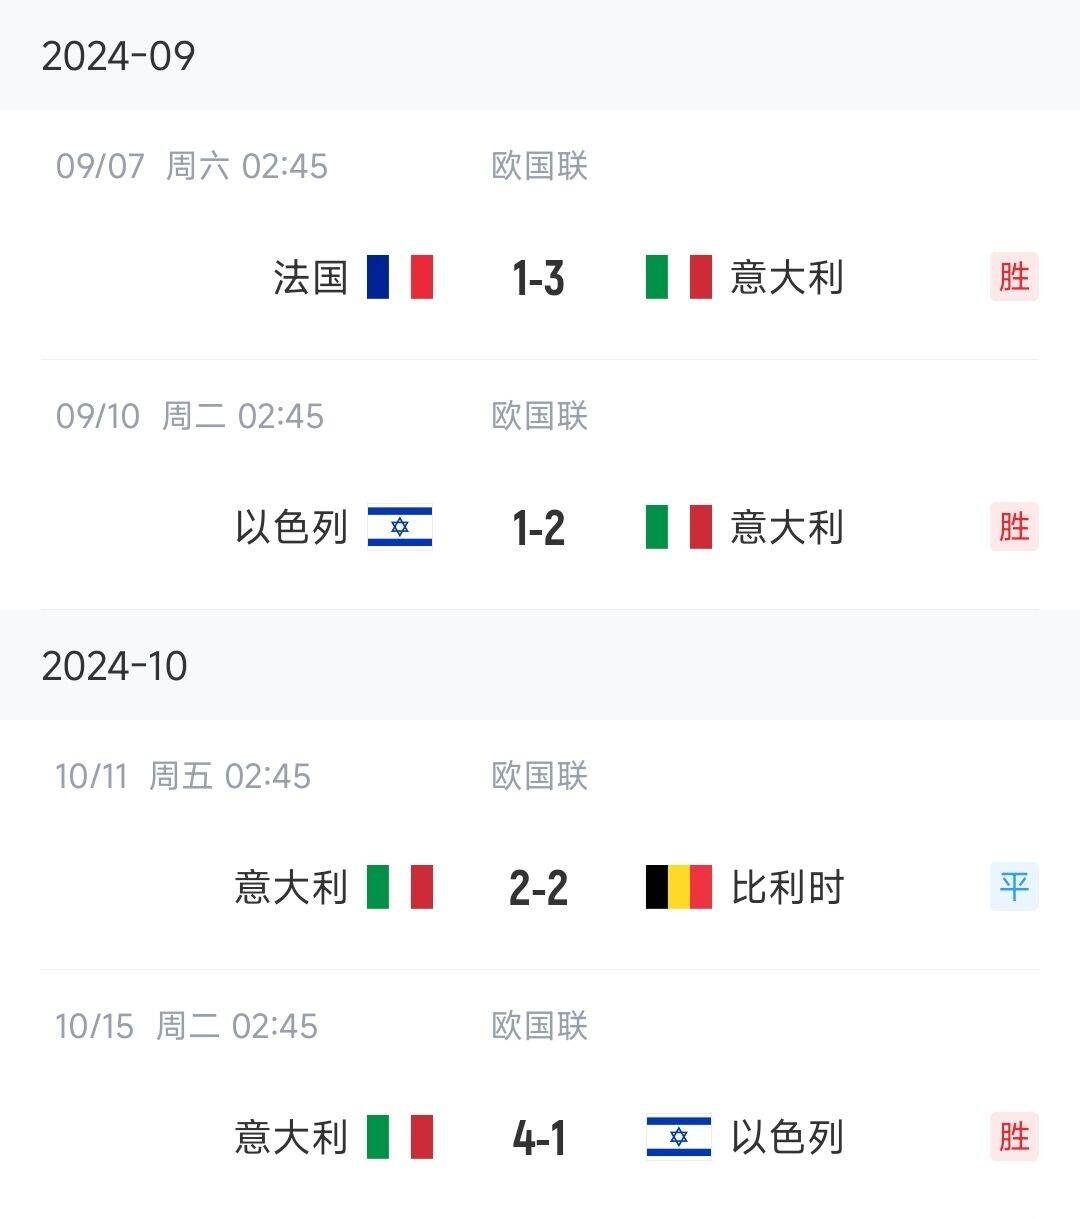The image size is (1080, 1219).
Task: Select the 2024-10 month header
Action: click(540, 665)
